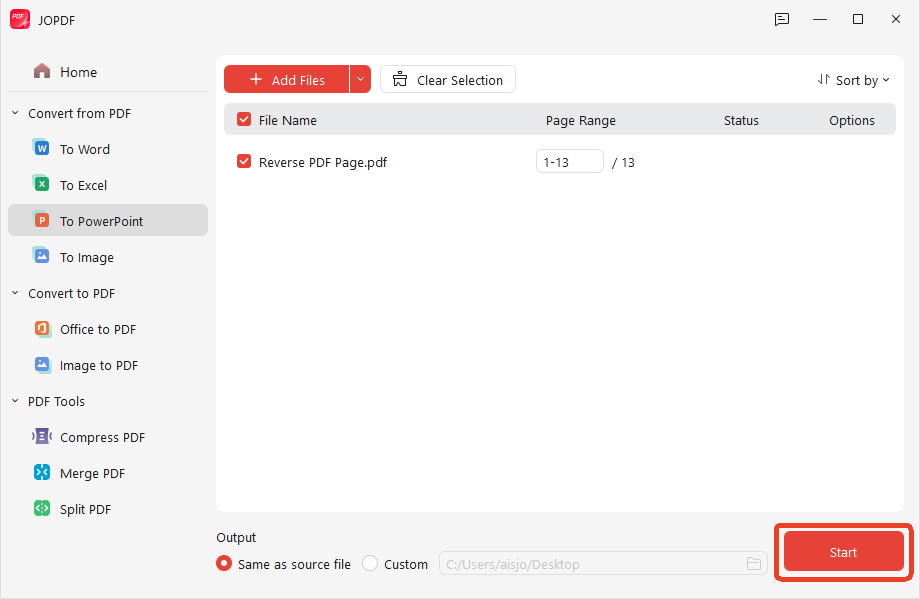Screen dimensions: 920x599
Task: Click the plus icon on Add Files
Action: click(256, 79)
